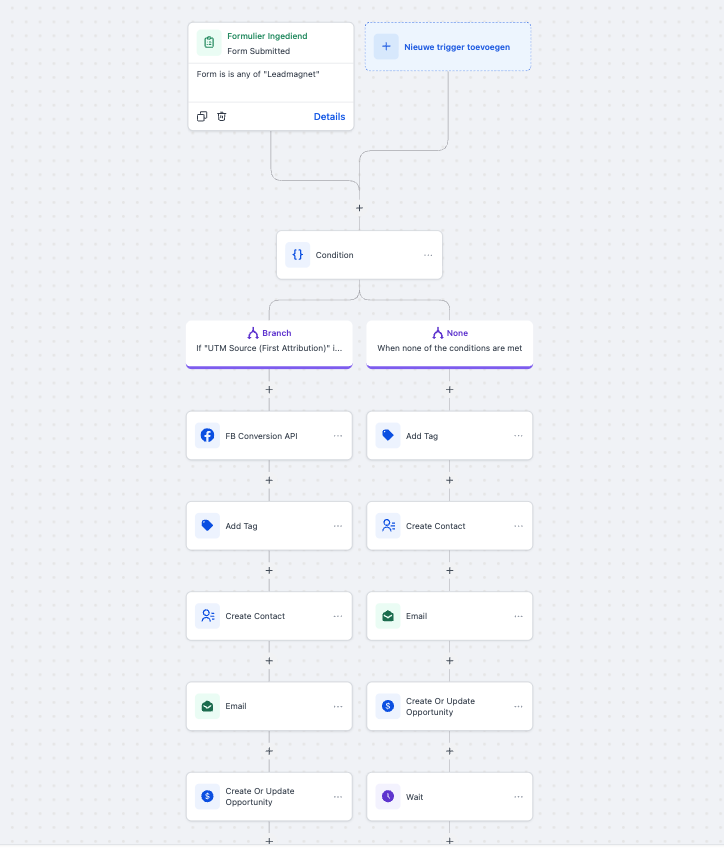Open the trigger Details link

point(329,116)
